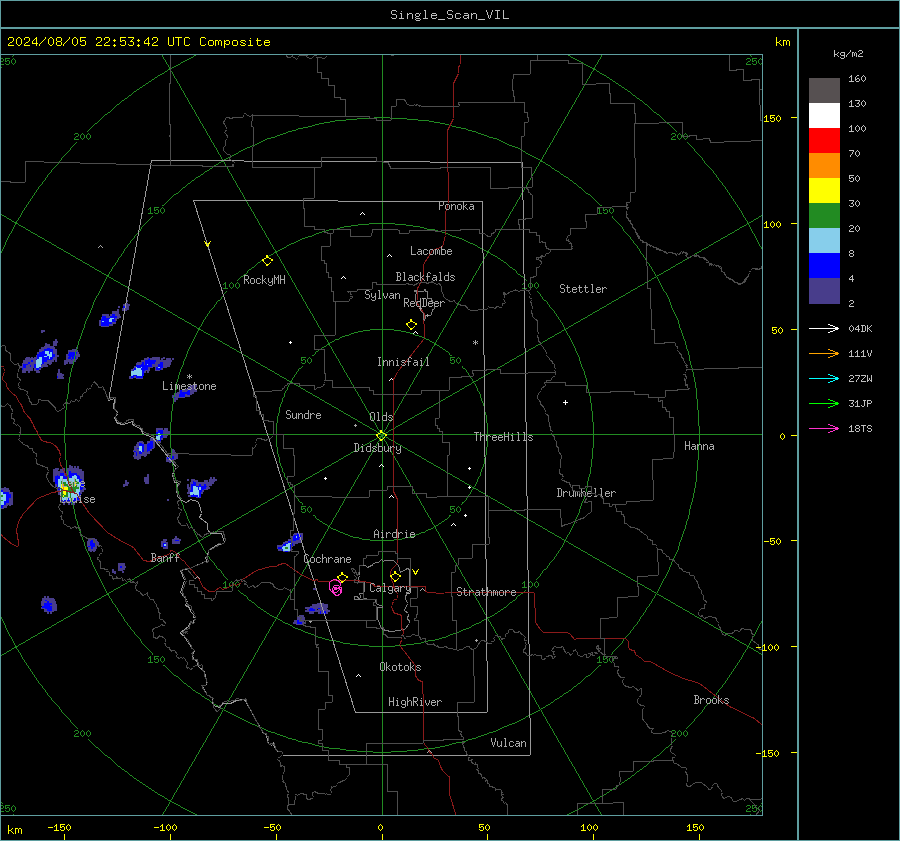Viewport: 900px width, 841px height.
Task: Click the Single_Scan_VIL title text
Action: click(x=449, y=15)
